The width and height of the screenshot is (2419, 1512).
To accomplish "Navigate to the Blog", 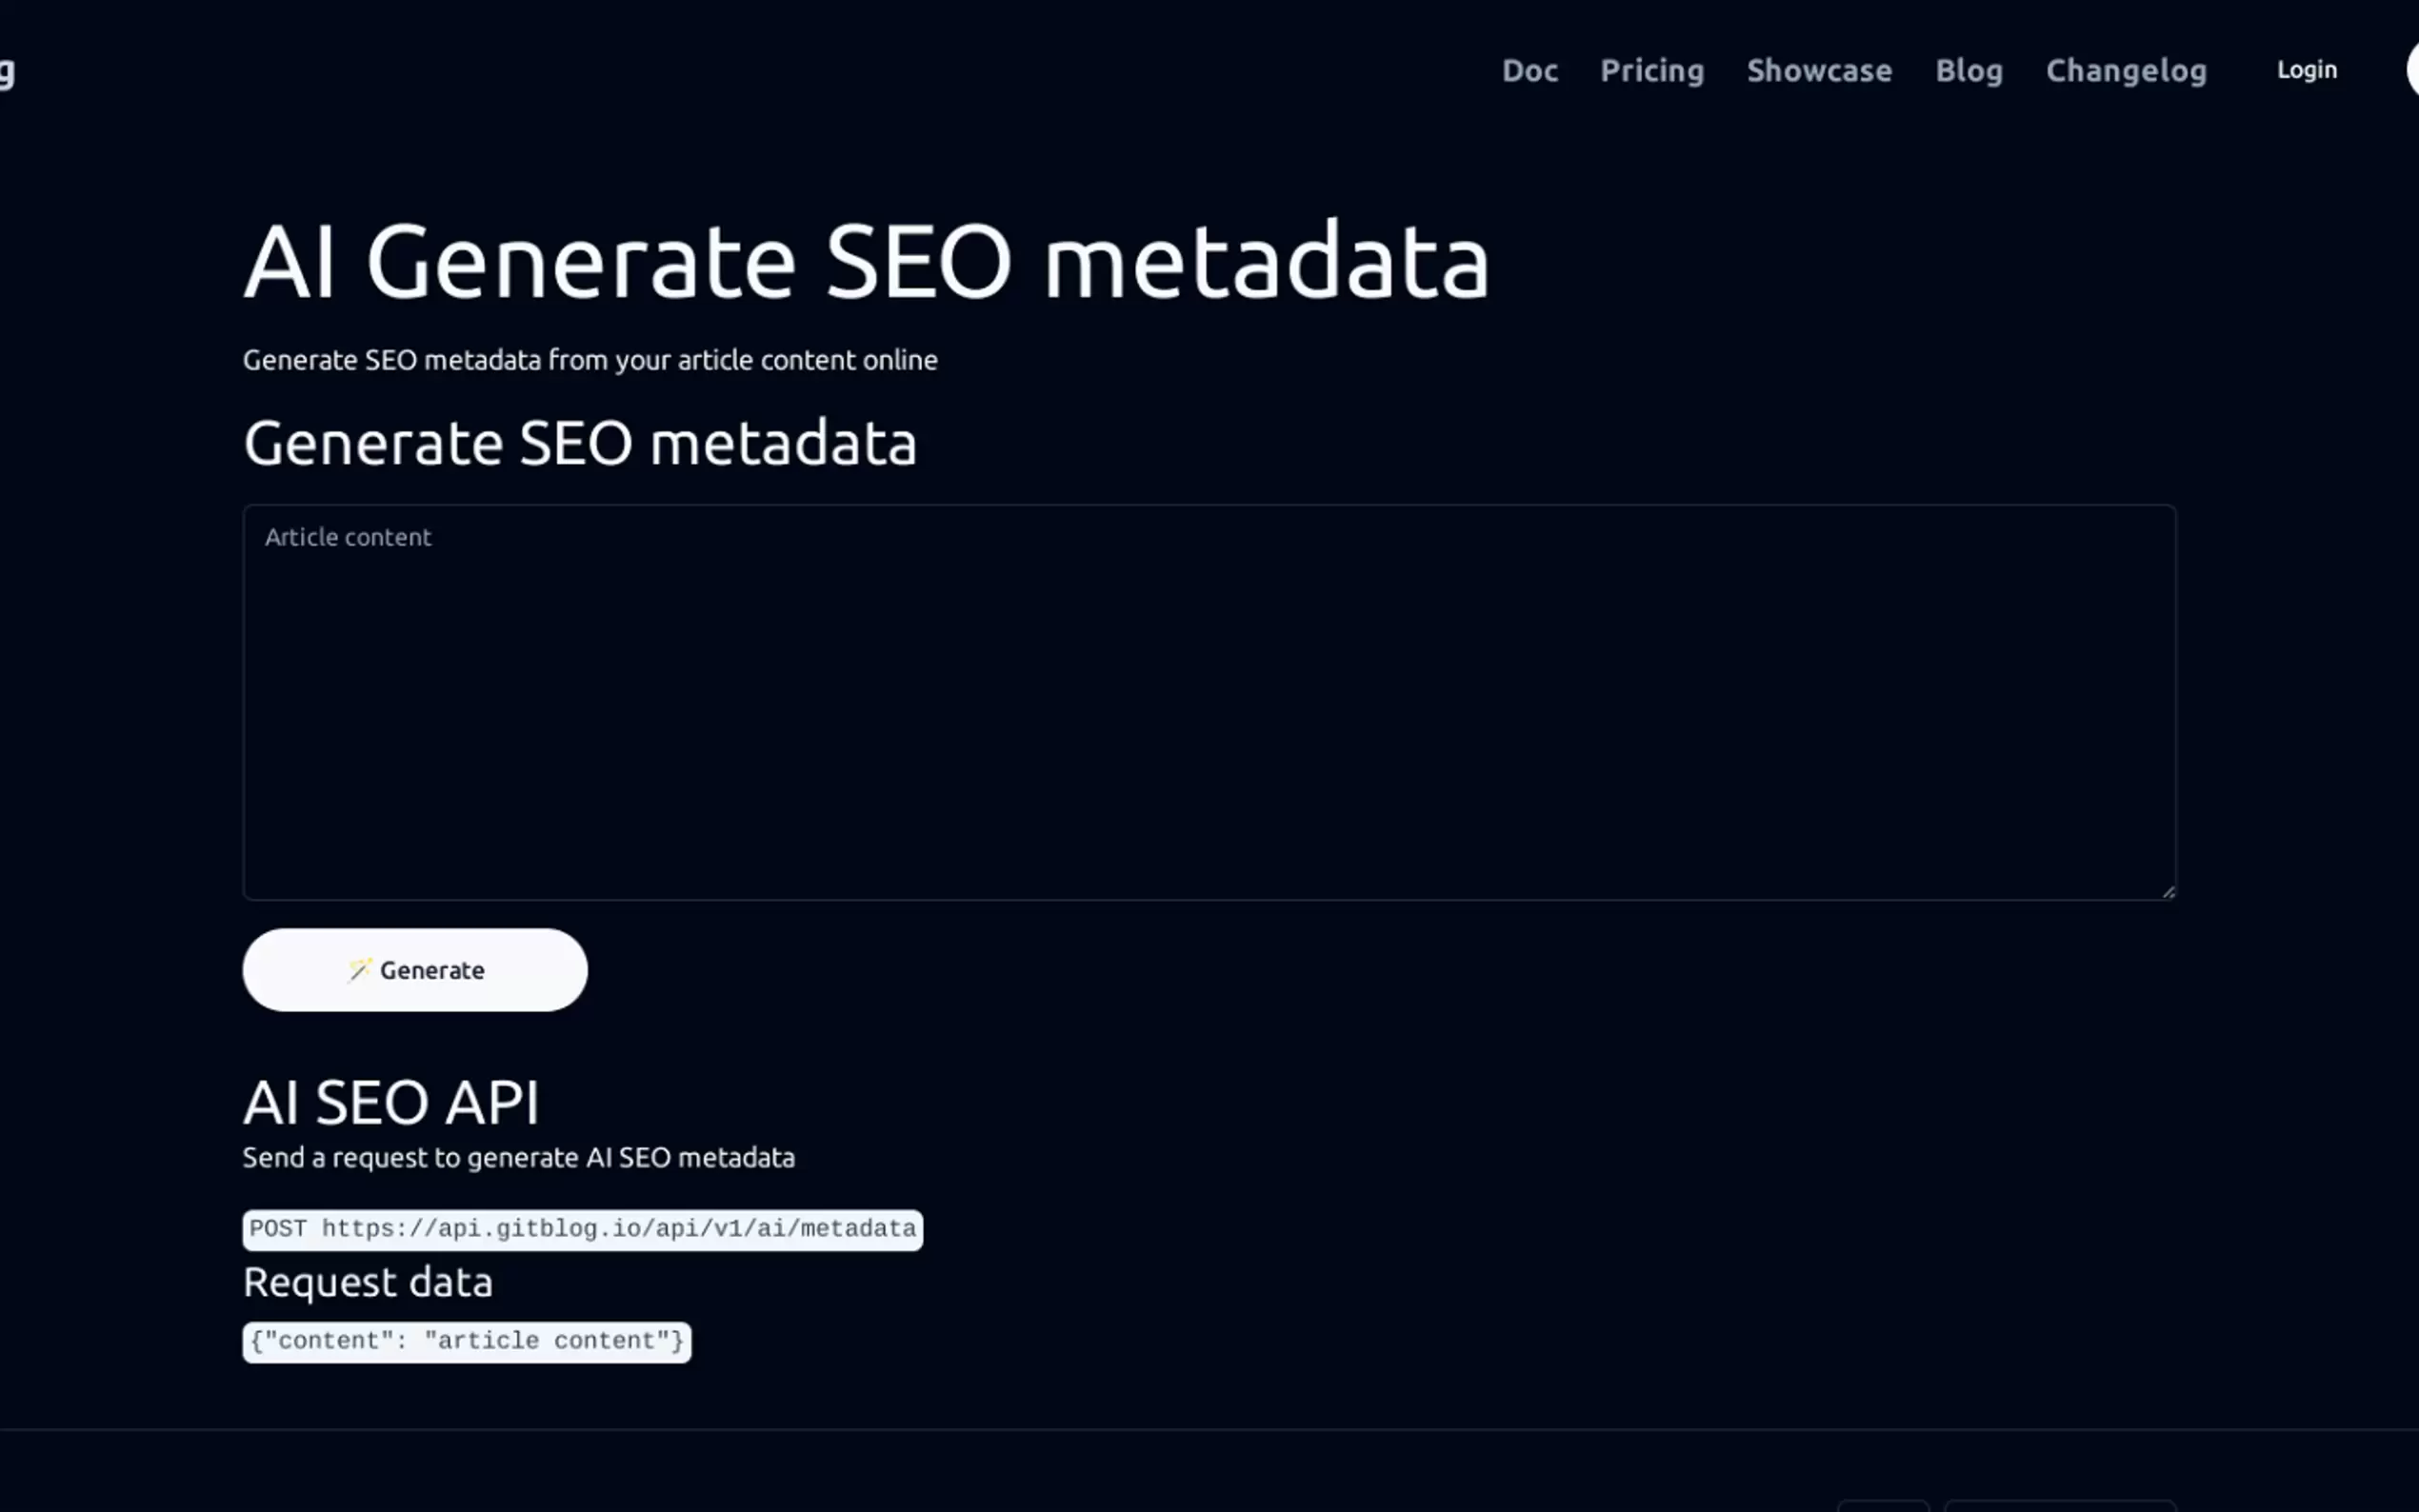I will pyautogui.click(x=1968, y=71).
